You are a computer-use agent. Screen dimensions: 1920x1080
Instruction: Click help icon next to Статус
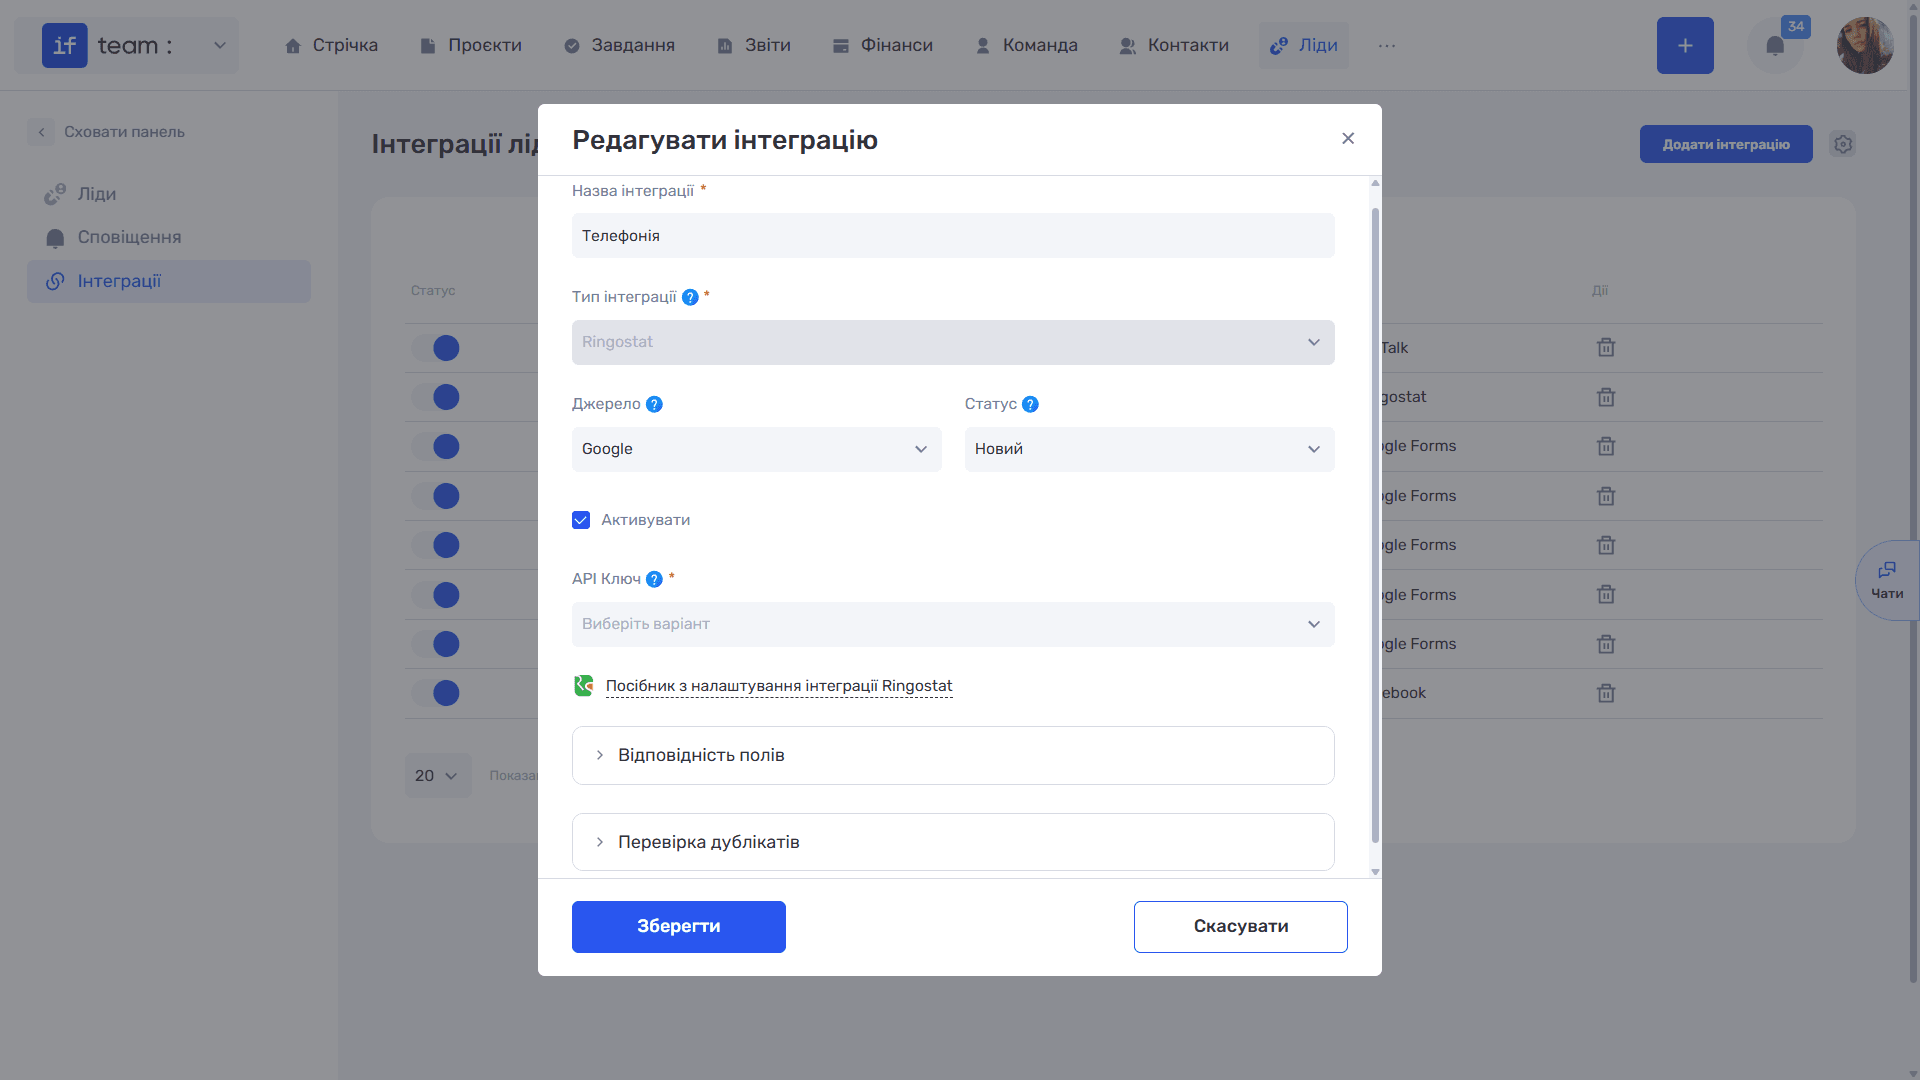pyautogui.click(x=1030, y=404)
